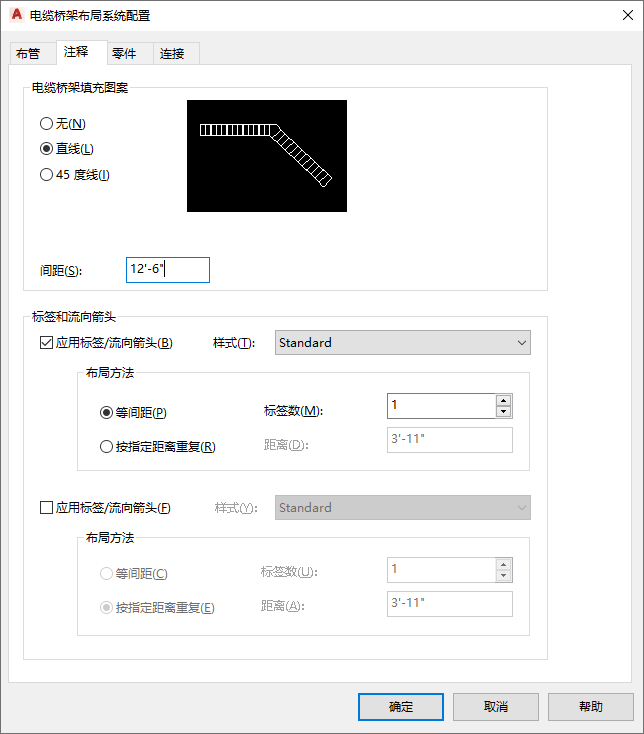The image size is (644, 734).
Task: Select 按指定距离重复(E) radio option
Action: coord(157,608)
